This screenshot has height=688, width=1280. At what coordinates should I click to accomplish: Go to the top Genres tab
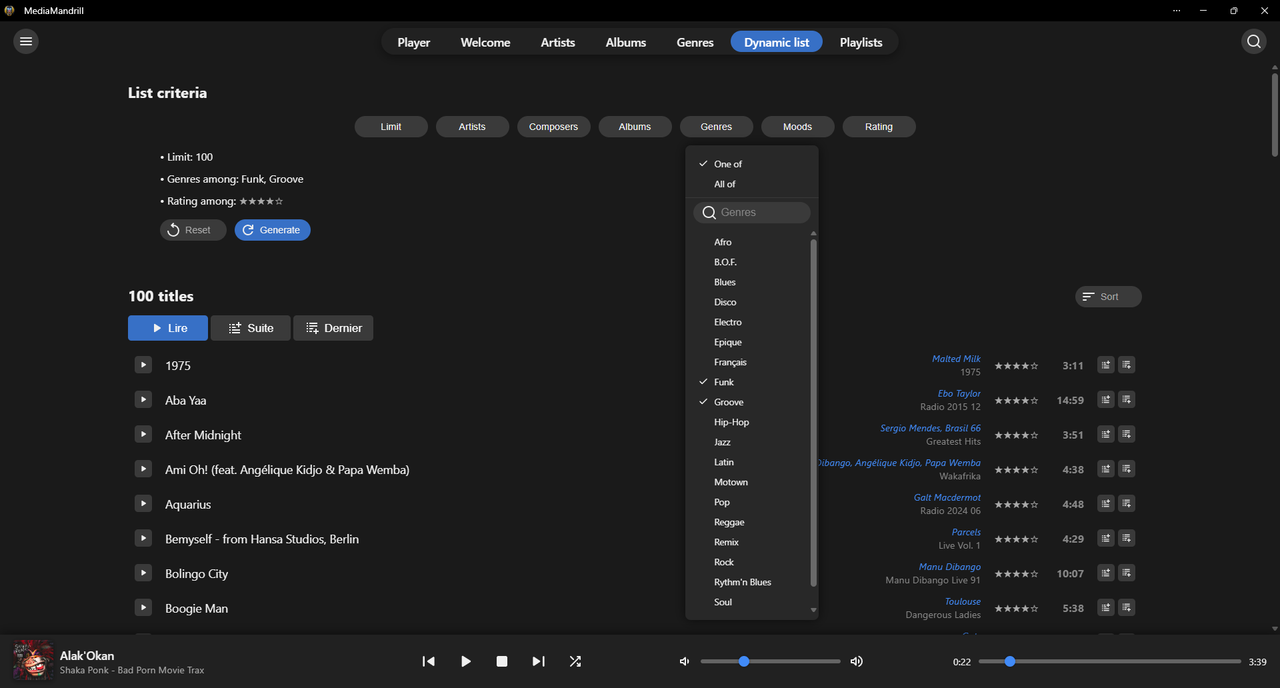pos(695,42)
